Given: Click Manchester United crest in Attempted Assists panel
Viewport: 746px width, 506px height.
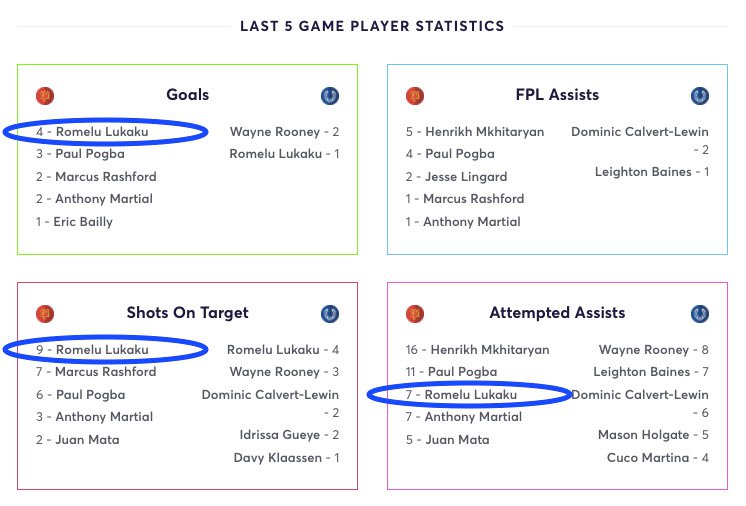Looking at the screenshot, I should click(x=415, y=314).
